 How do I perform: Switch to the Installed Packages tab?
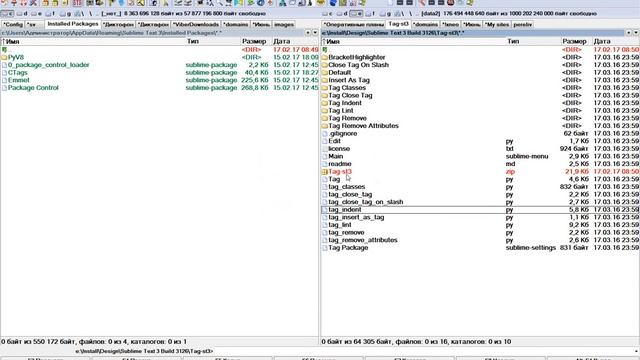pos(73,24)
